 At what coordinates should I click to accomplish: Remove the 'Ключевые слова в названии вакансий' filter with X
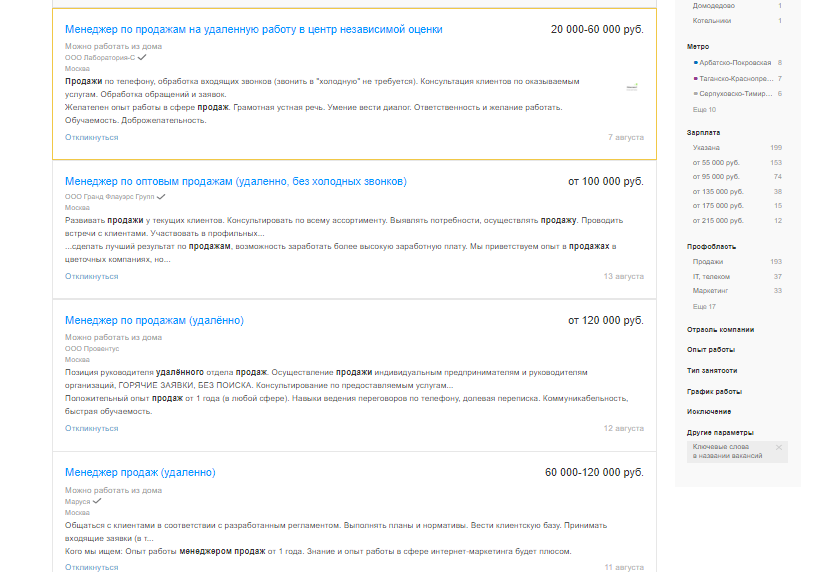[779, 447]
